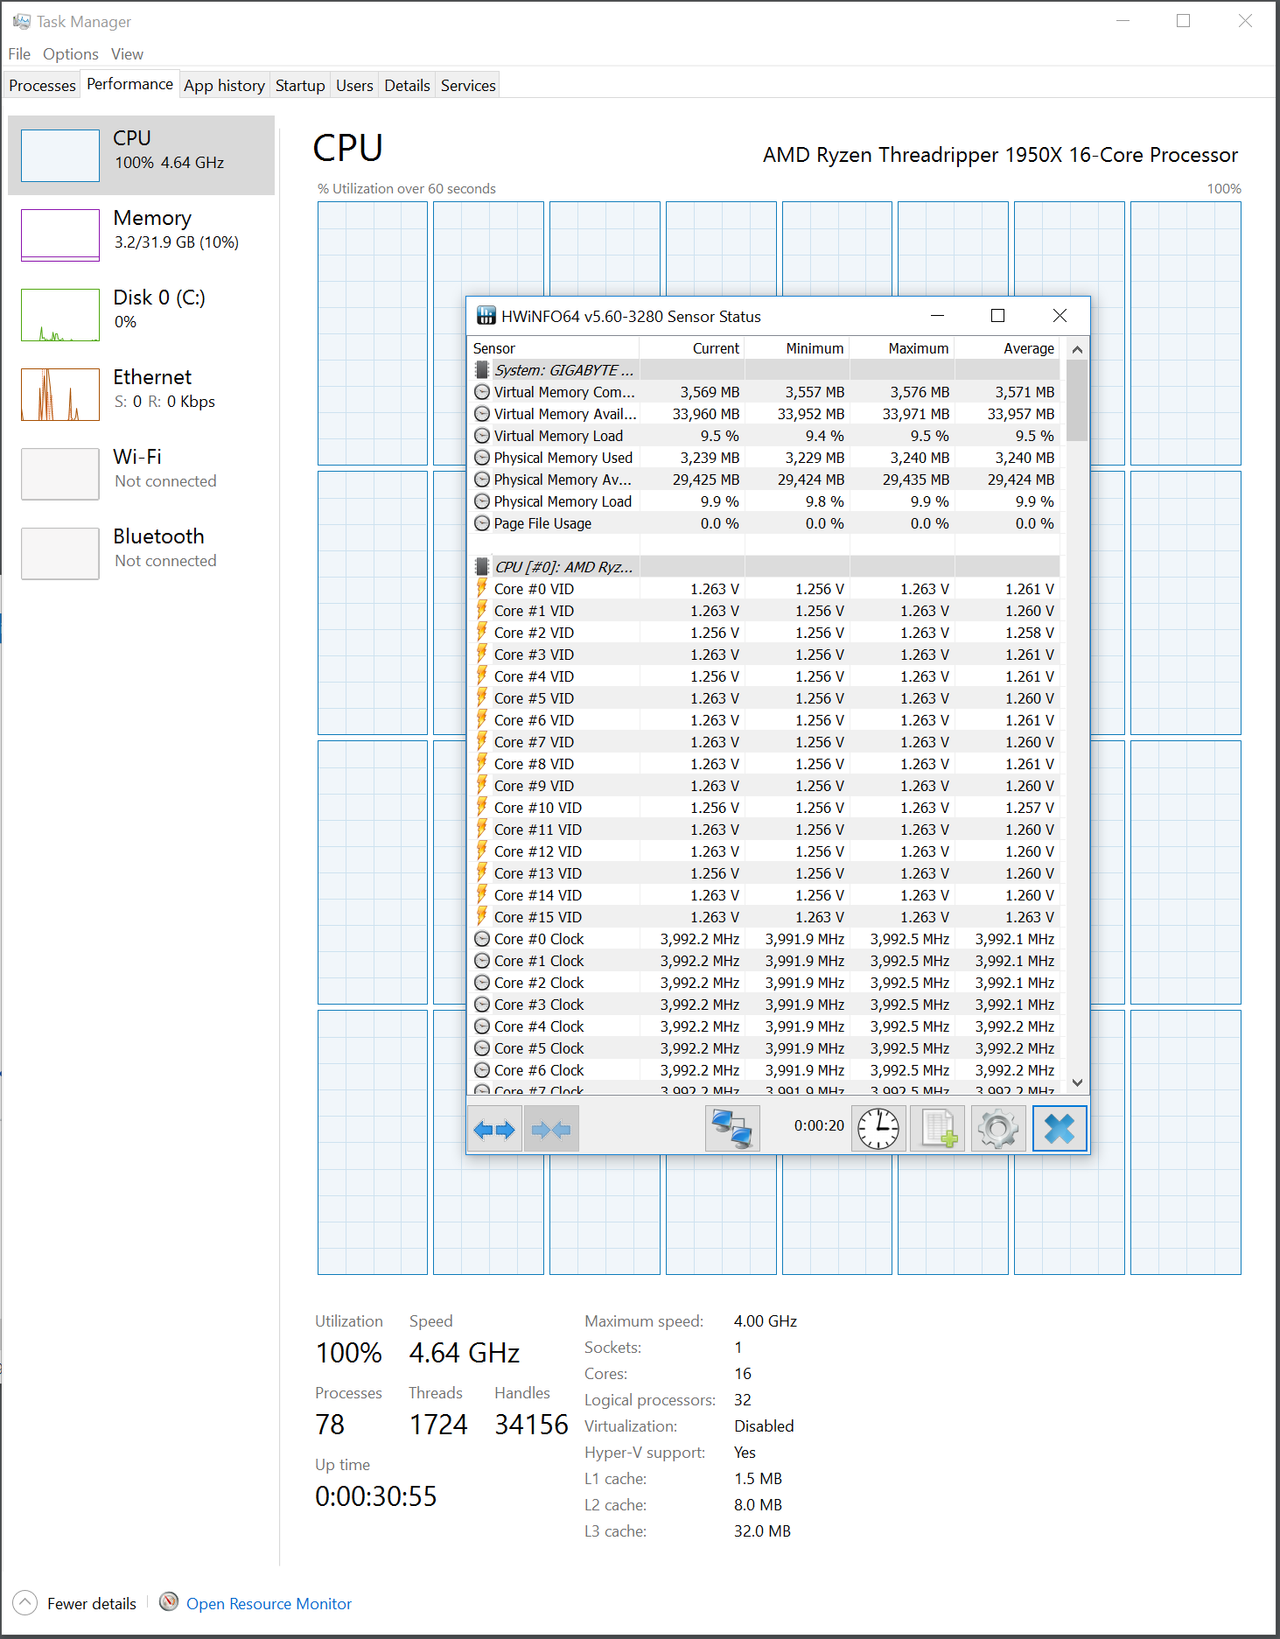
Task: Click the Core #2 Clock row label
Action: 539,983
